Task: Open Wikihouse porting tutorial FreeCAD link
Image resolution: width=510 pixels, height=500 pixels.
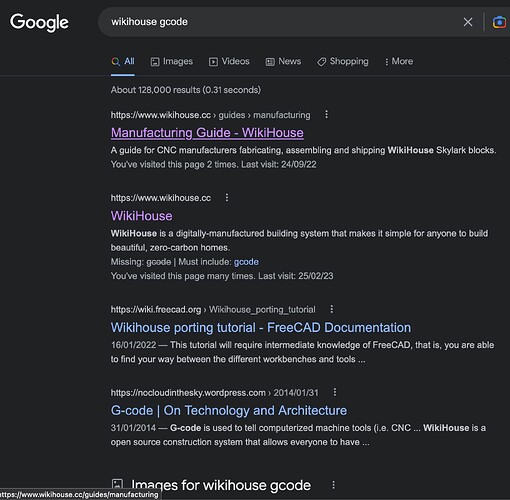Action: click(261, 327)
